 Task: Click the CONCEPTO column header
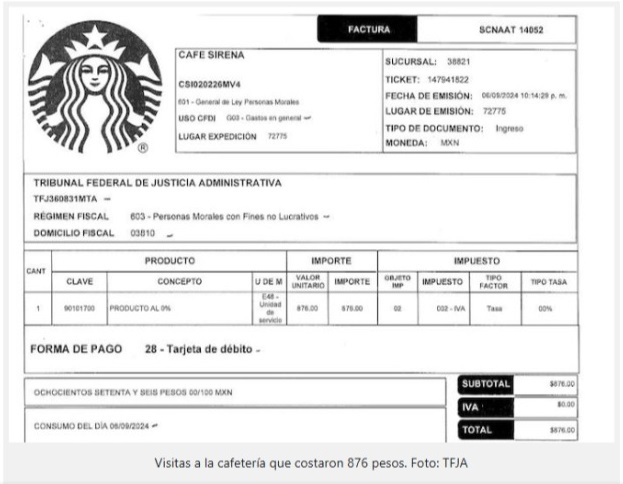tap(178, 282)
